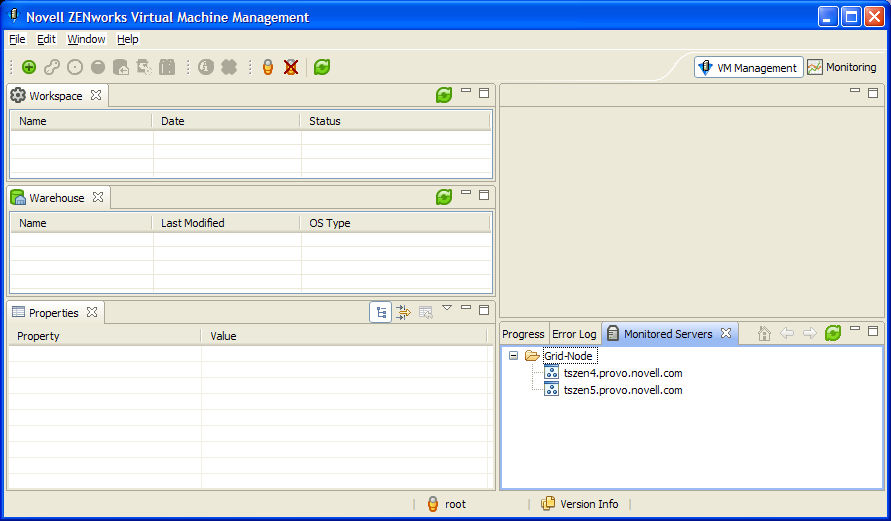Maximize the Monitored Servers panel
The width and height of the screenshot is (891, 521).
click(x=873, y=331)
